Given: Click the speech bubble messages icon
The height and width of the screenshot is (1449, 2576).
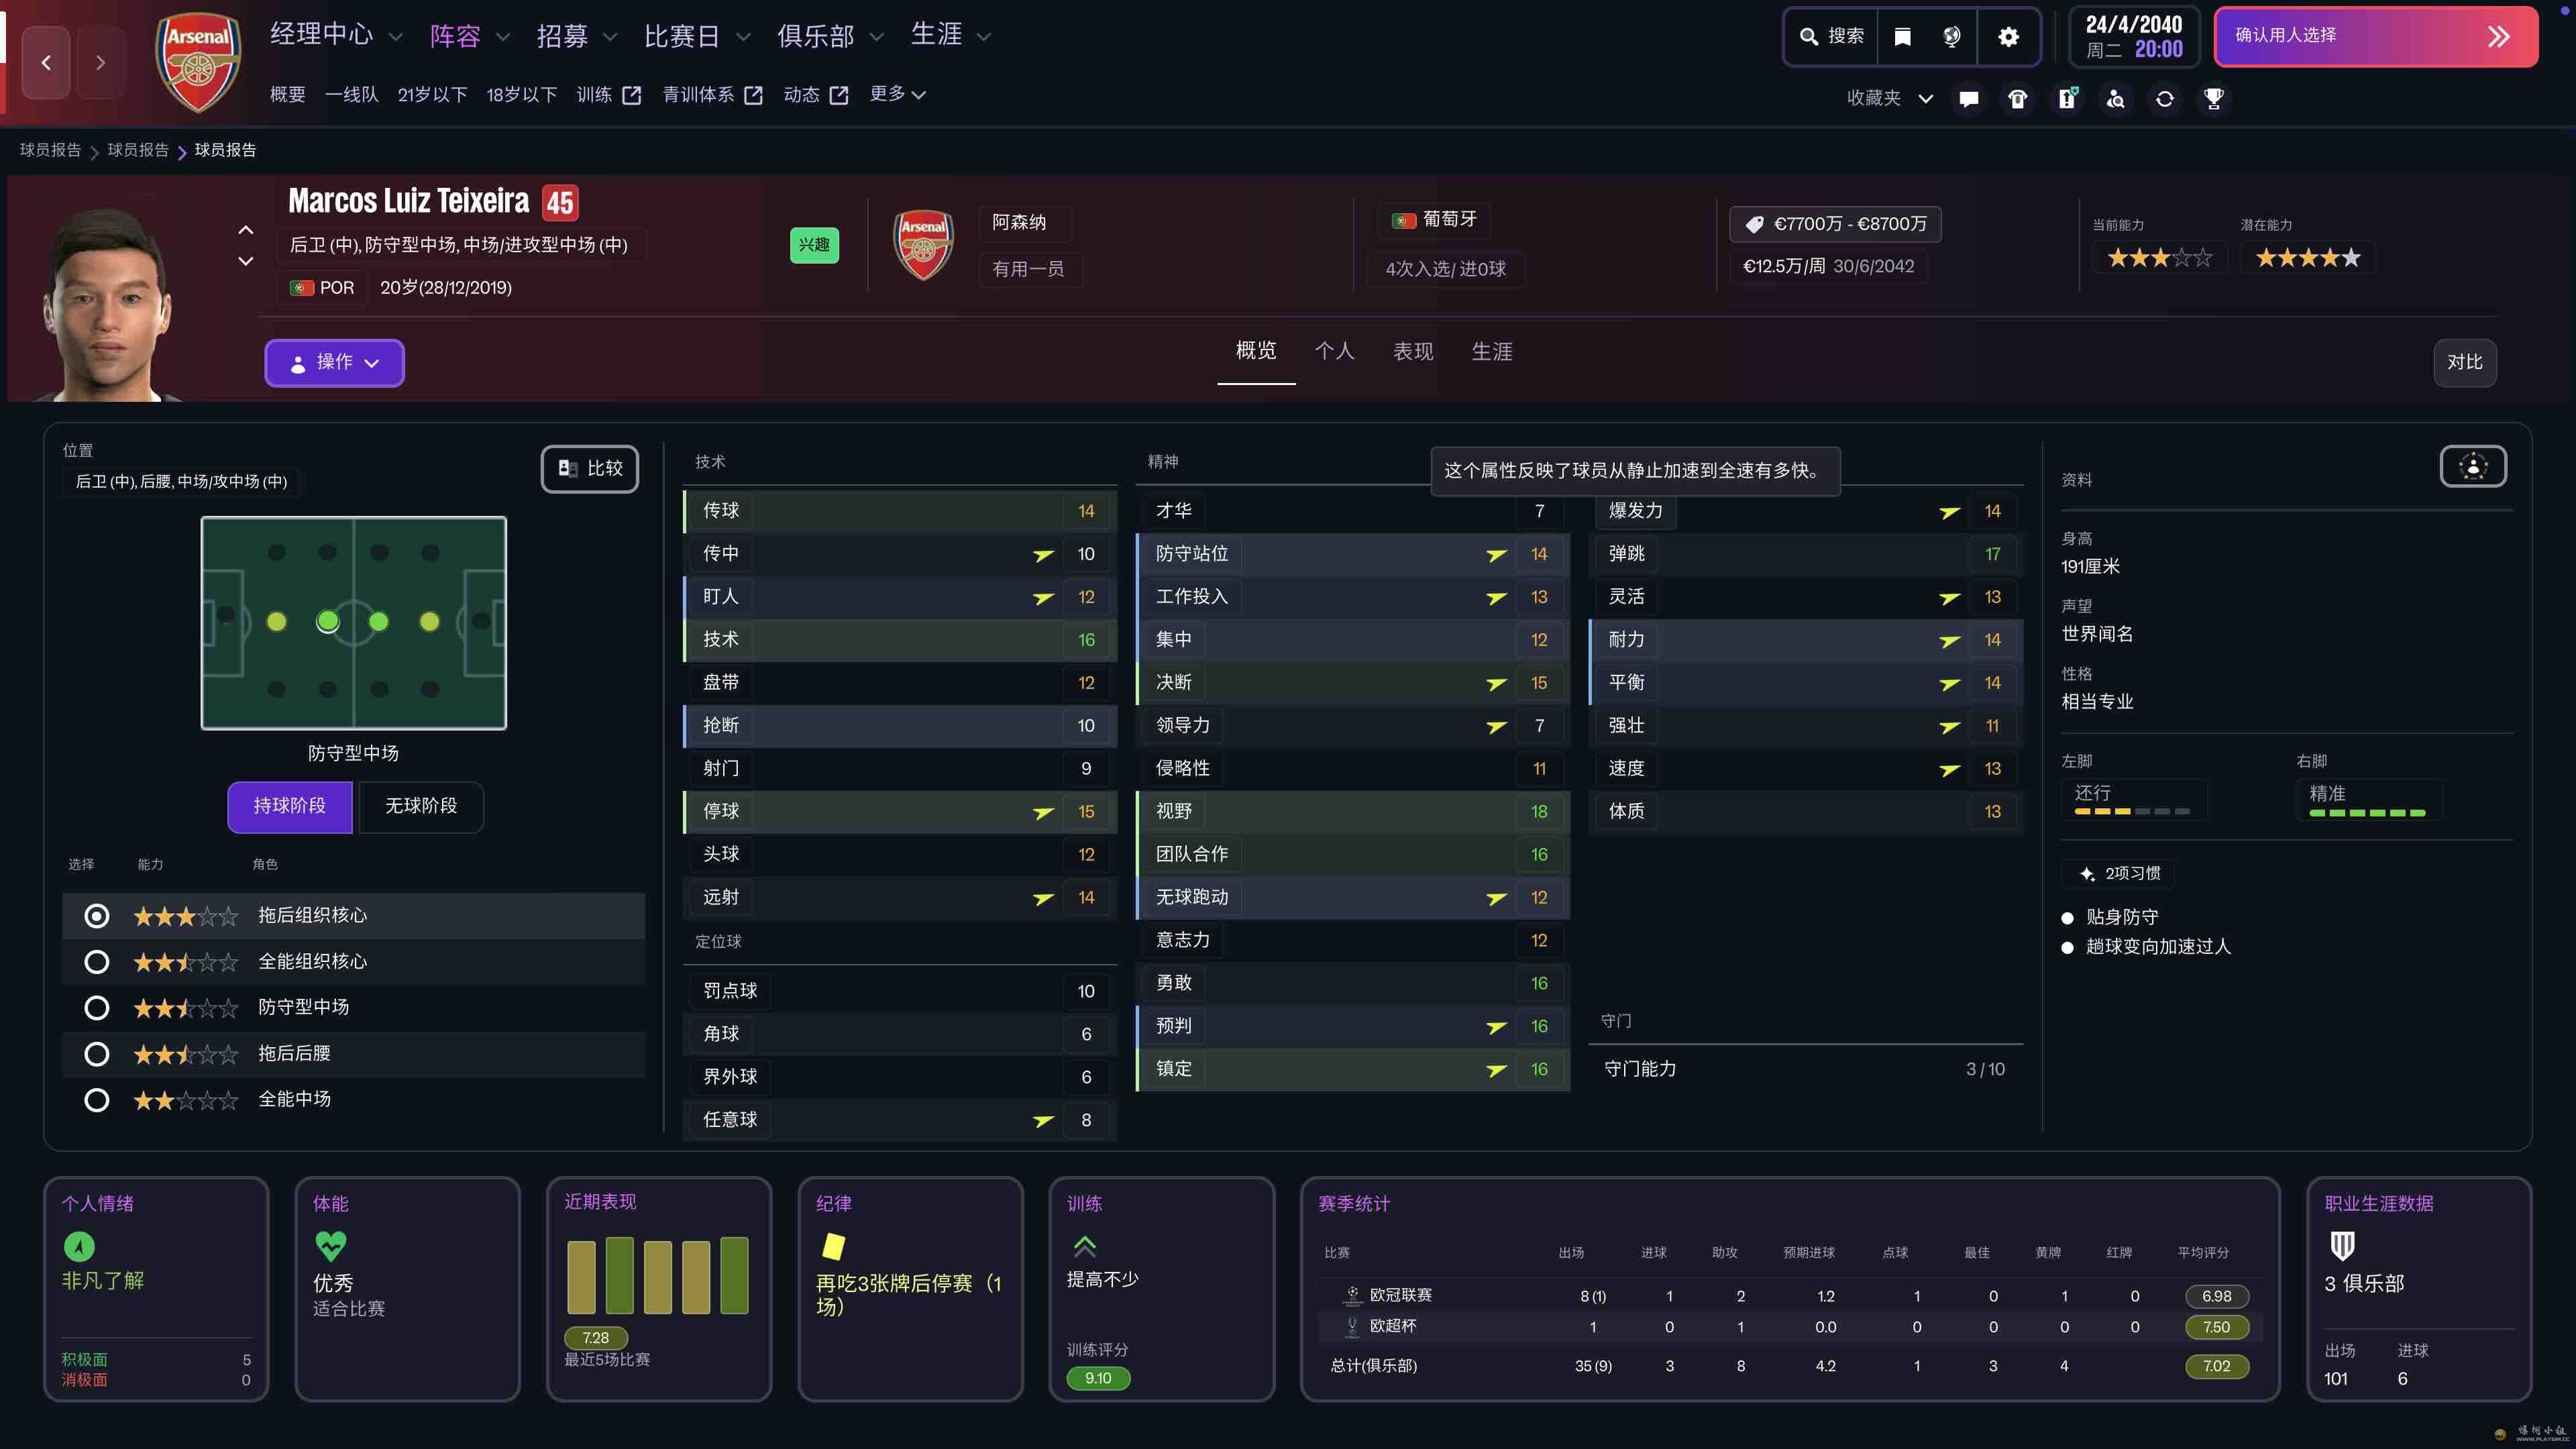Looking at the screenshot, I should pos(1968,98).
